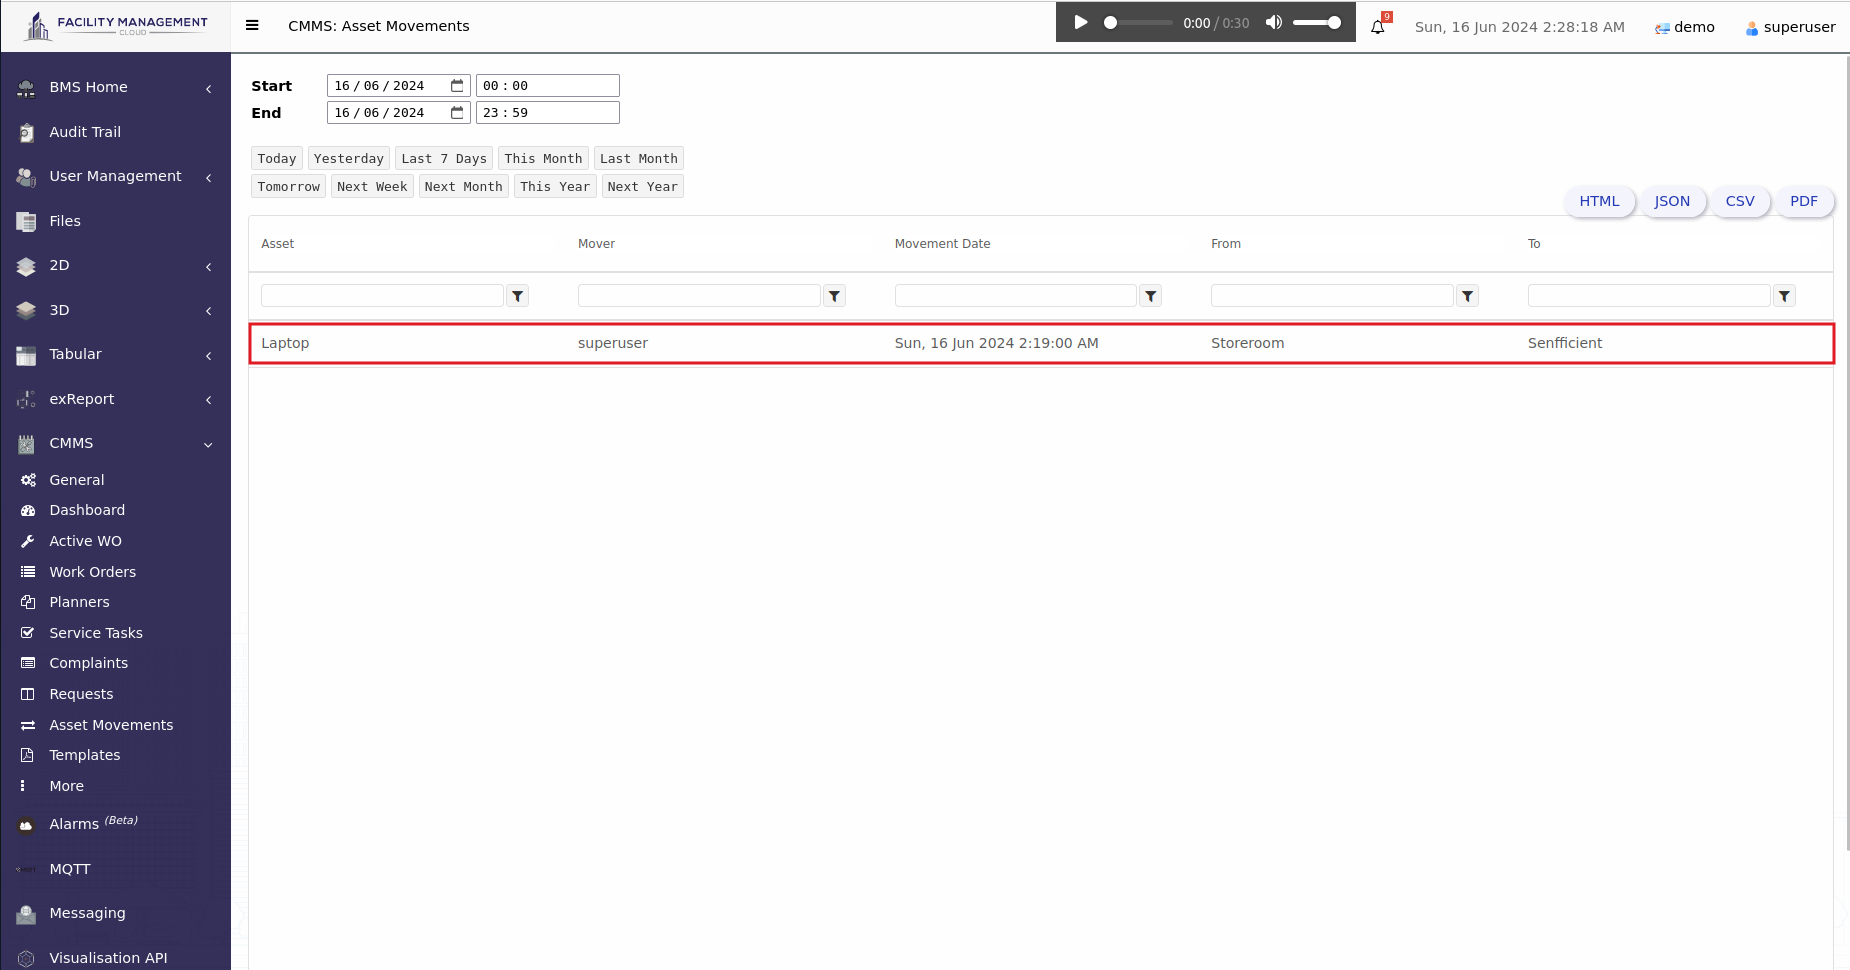Click the CMMS General gears icon
Image resolution: width=1850 pixels, height=970 pixels.
[x=28, y=480]
